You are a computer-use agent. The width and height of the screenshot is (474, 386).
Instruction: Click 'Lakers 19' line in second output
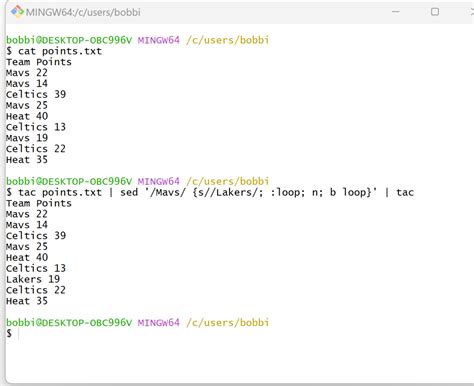coord(33,279)
